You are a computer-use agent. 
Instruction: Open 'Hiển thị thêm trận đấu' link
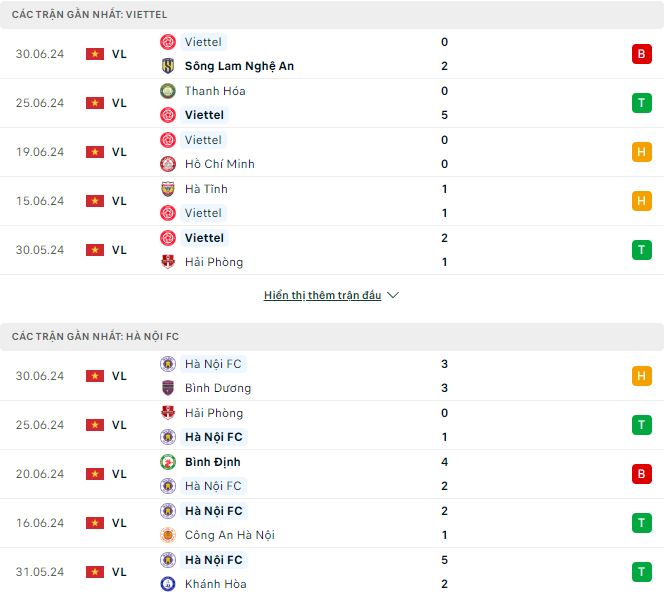(x=322, y=296)
